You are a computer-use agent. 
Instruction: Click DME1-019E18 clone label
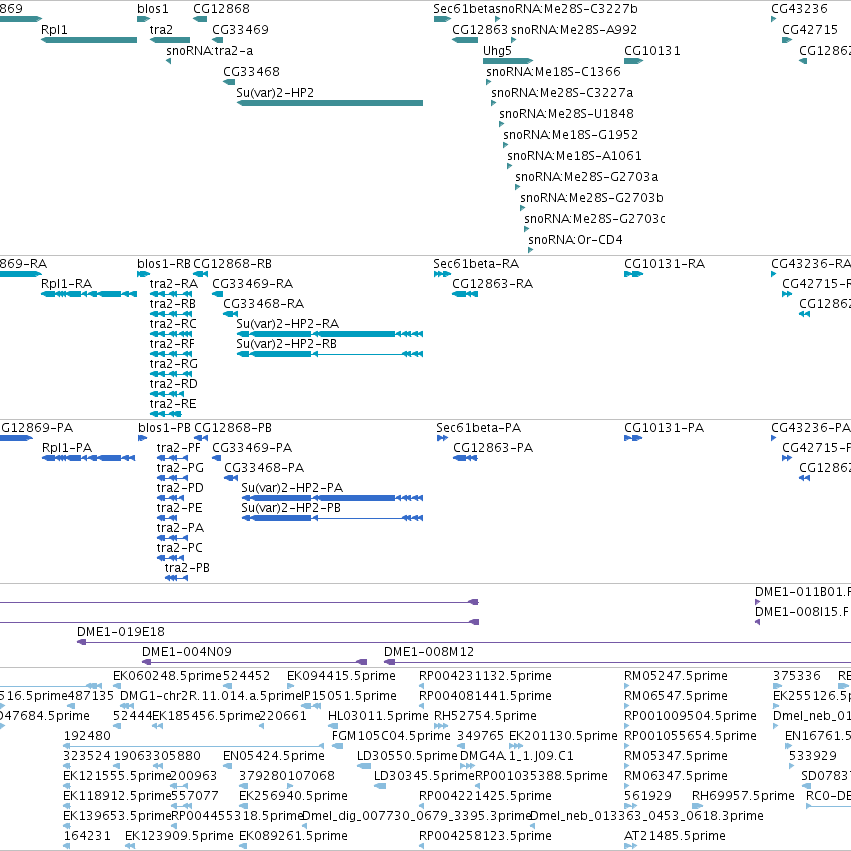(120, 632)
